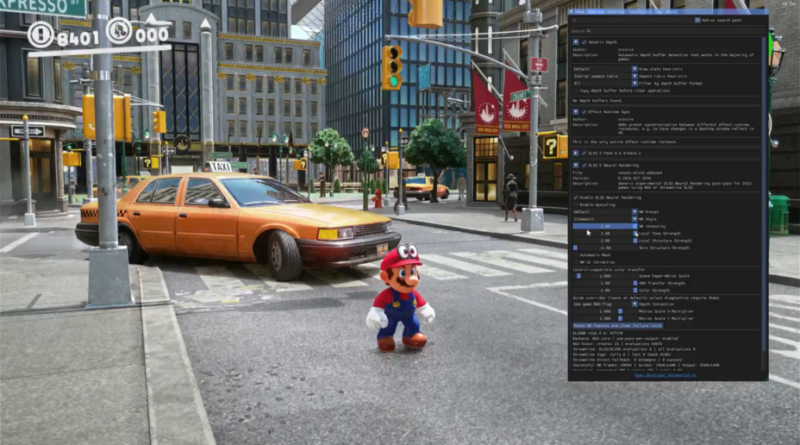800x445 pixels.
Task: Click the add-ons panel vertical scrollbar
Action: 764,194
